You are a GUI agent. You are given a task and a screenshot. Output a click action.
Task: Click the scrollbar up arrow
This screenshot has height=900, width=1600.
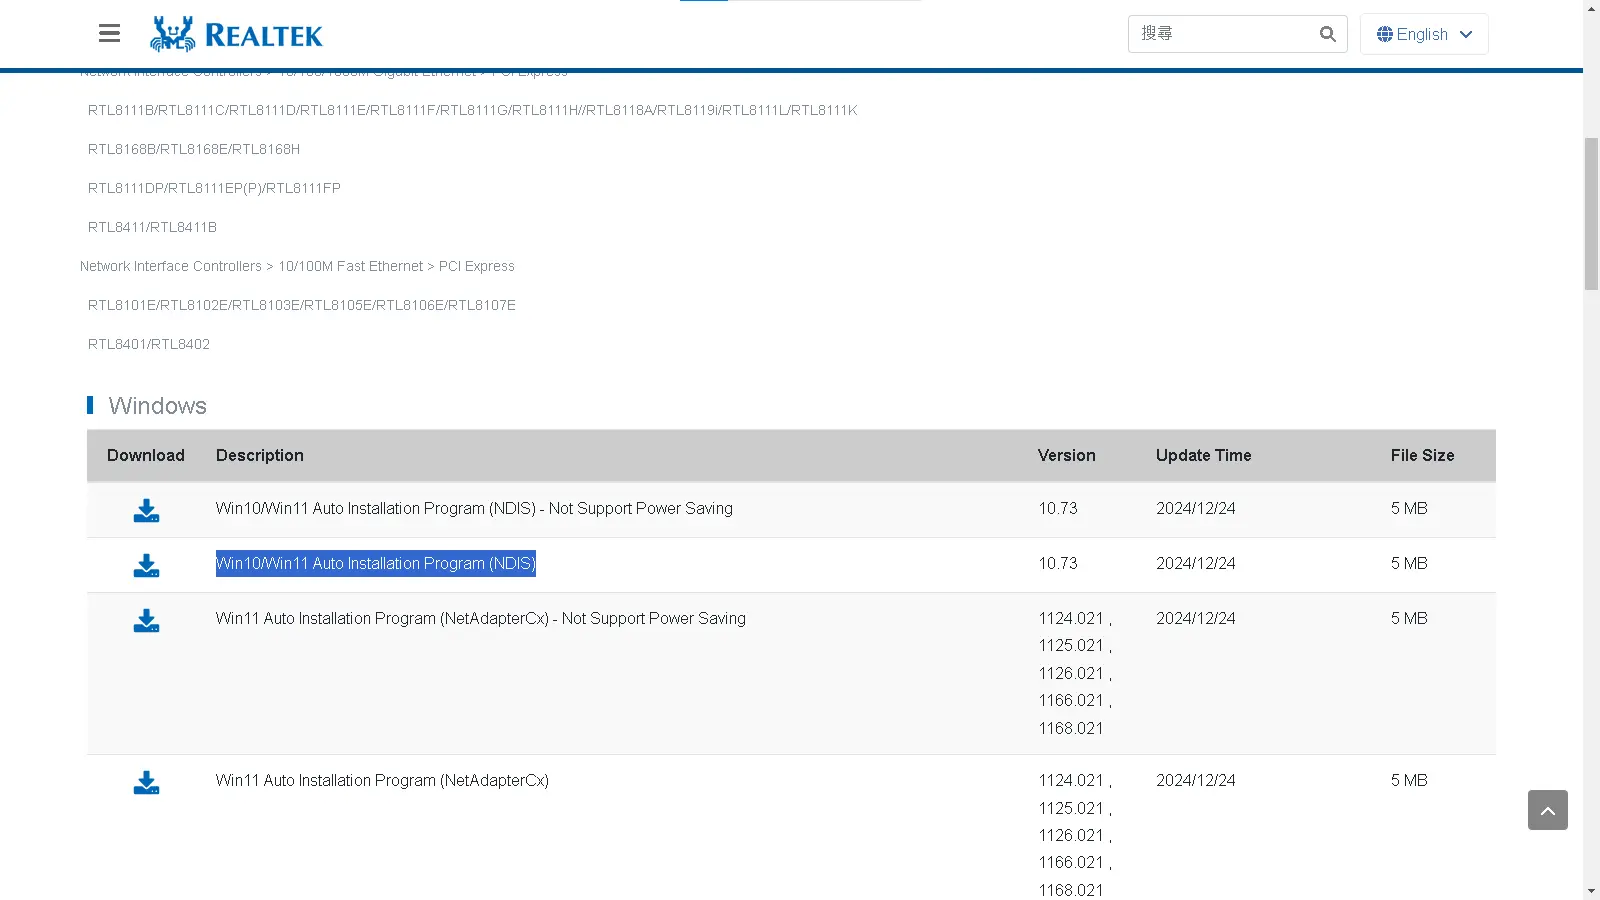point(1591,8)
